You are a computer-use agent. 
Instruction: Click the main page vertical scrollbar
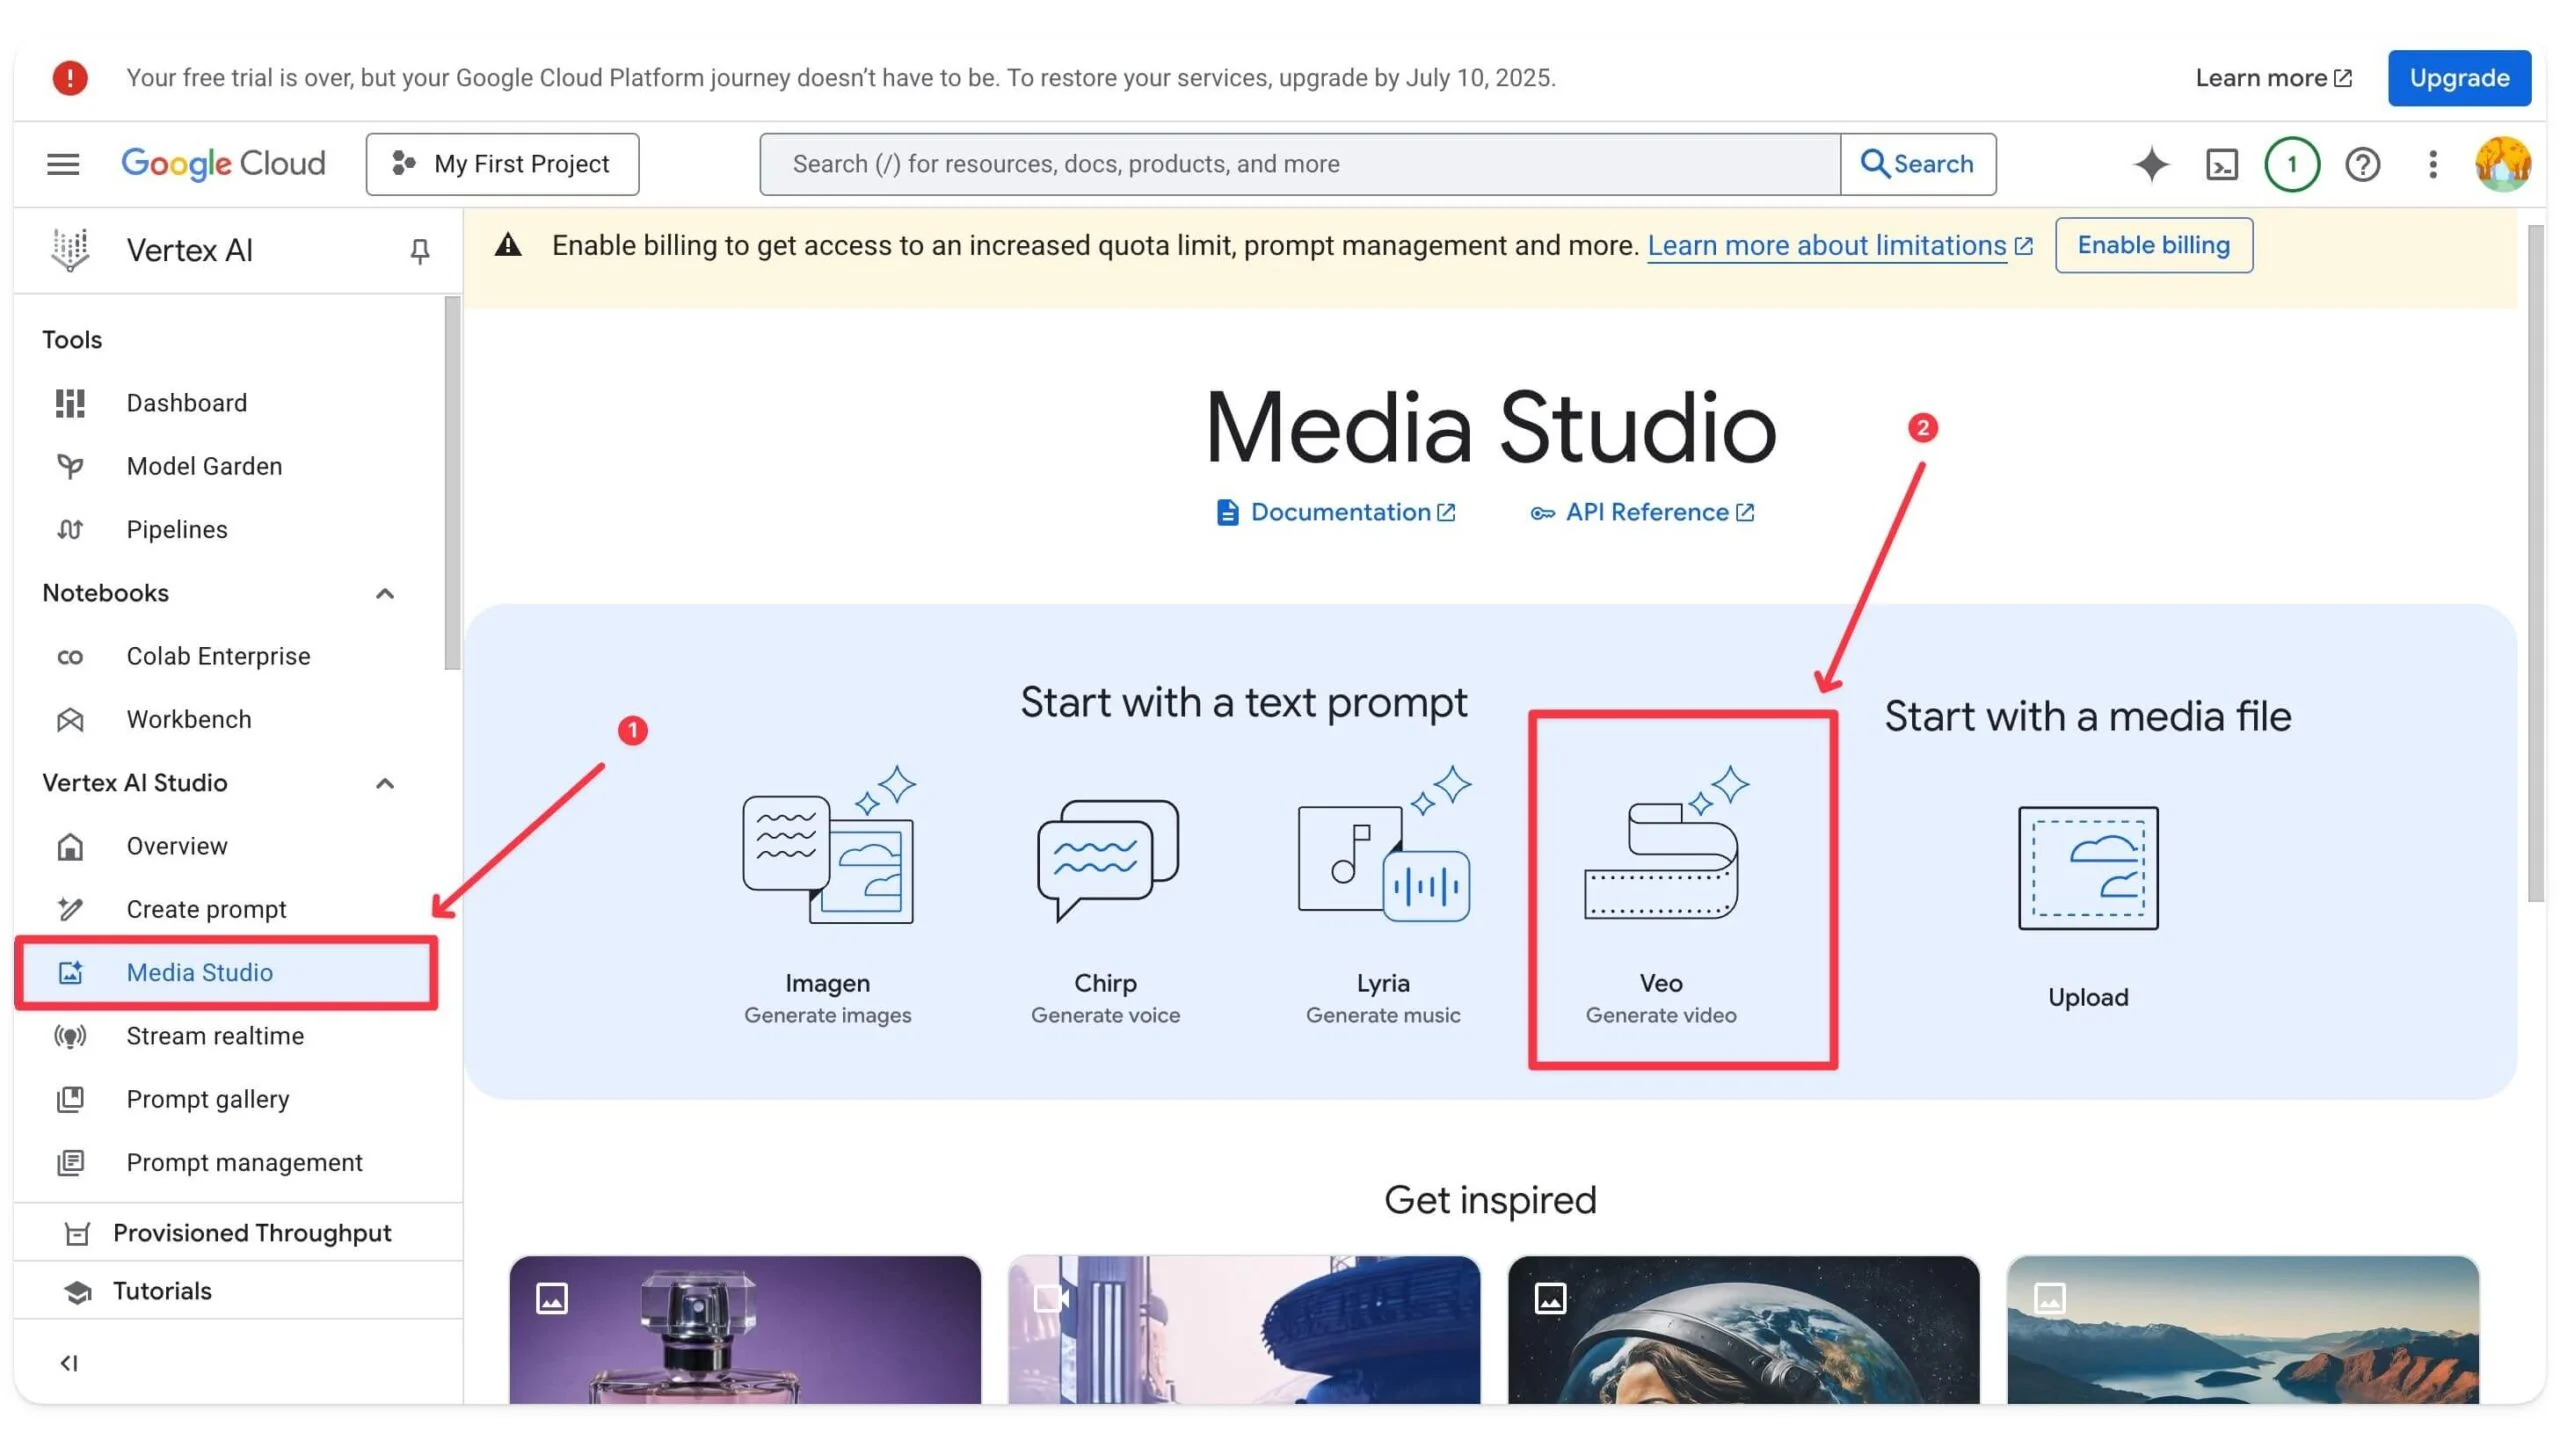(2536, 563)
